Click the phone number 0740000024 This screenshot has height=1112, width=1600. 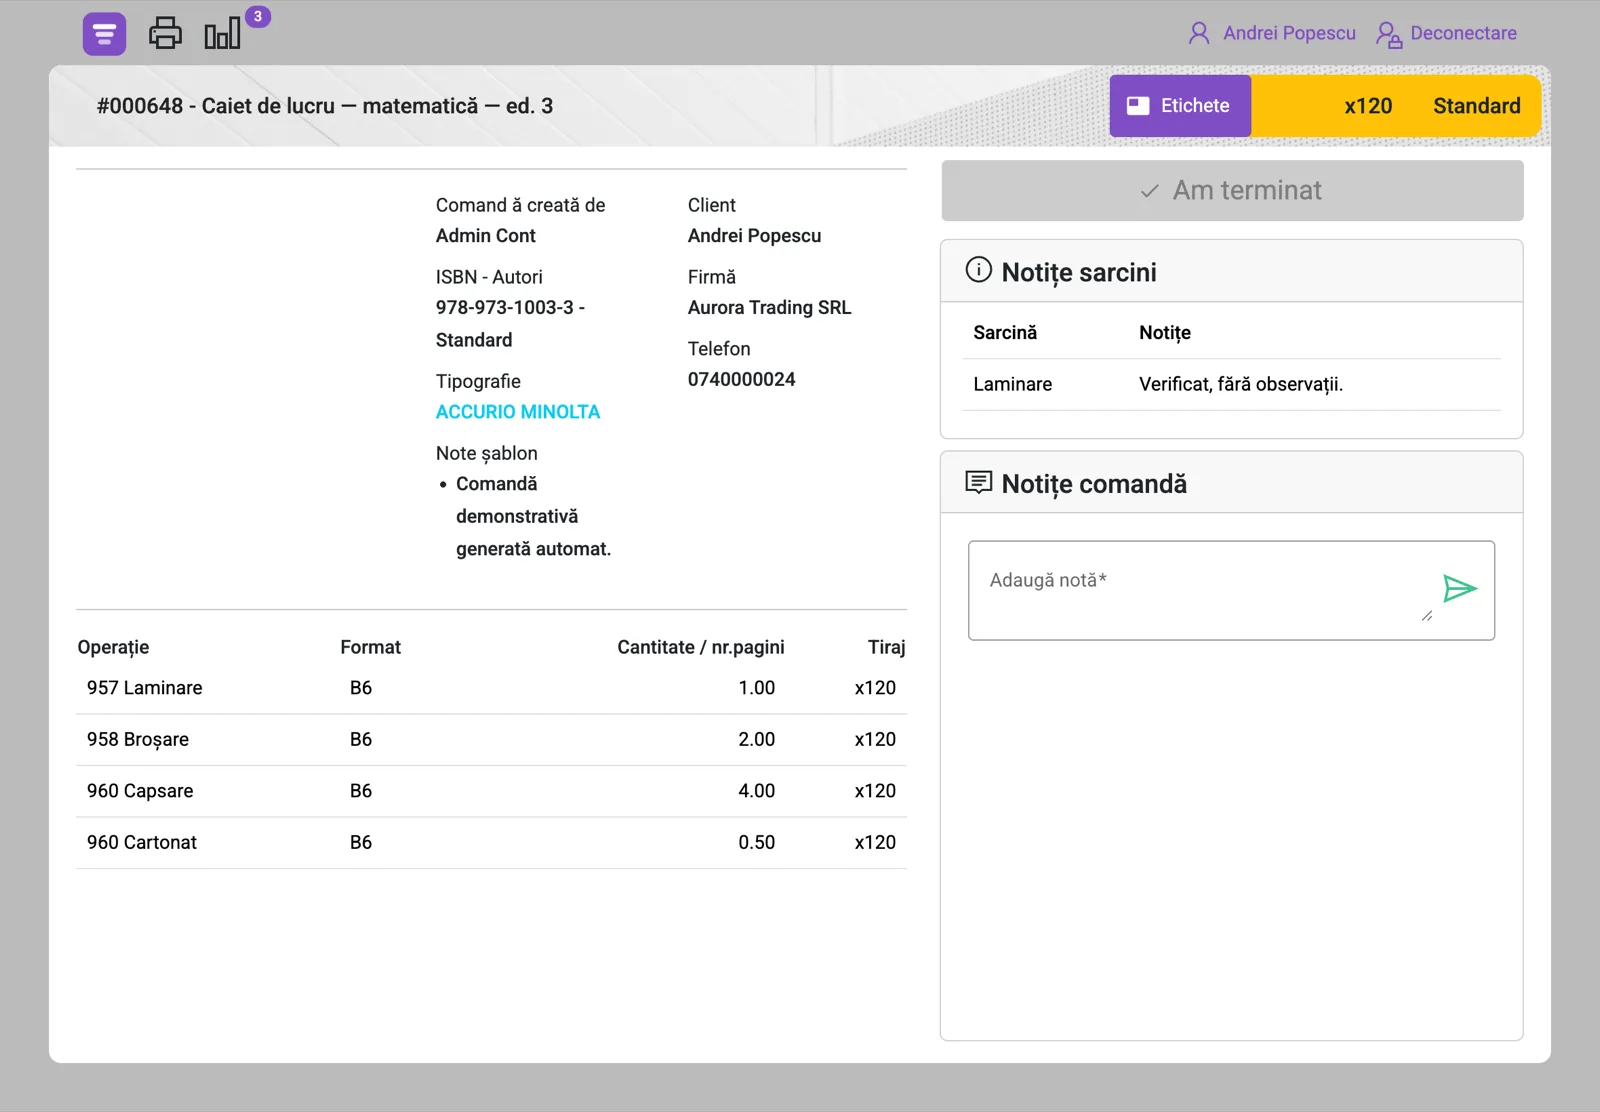[741, 380]
